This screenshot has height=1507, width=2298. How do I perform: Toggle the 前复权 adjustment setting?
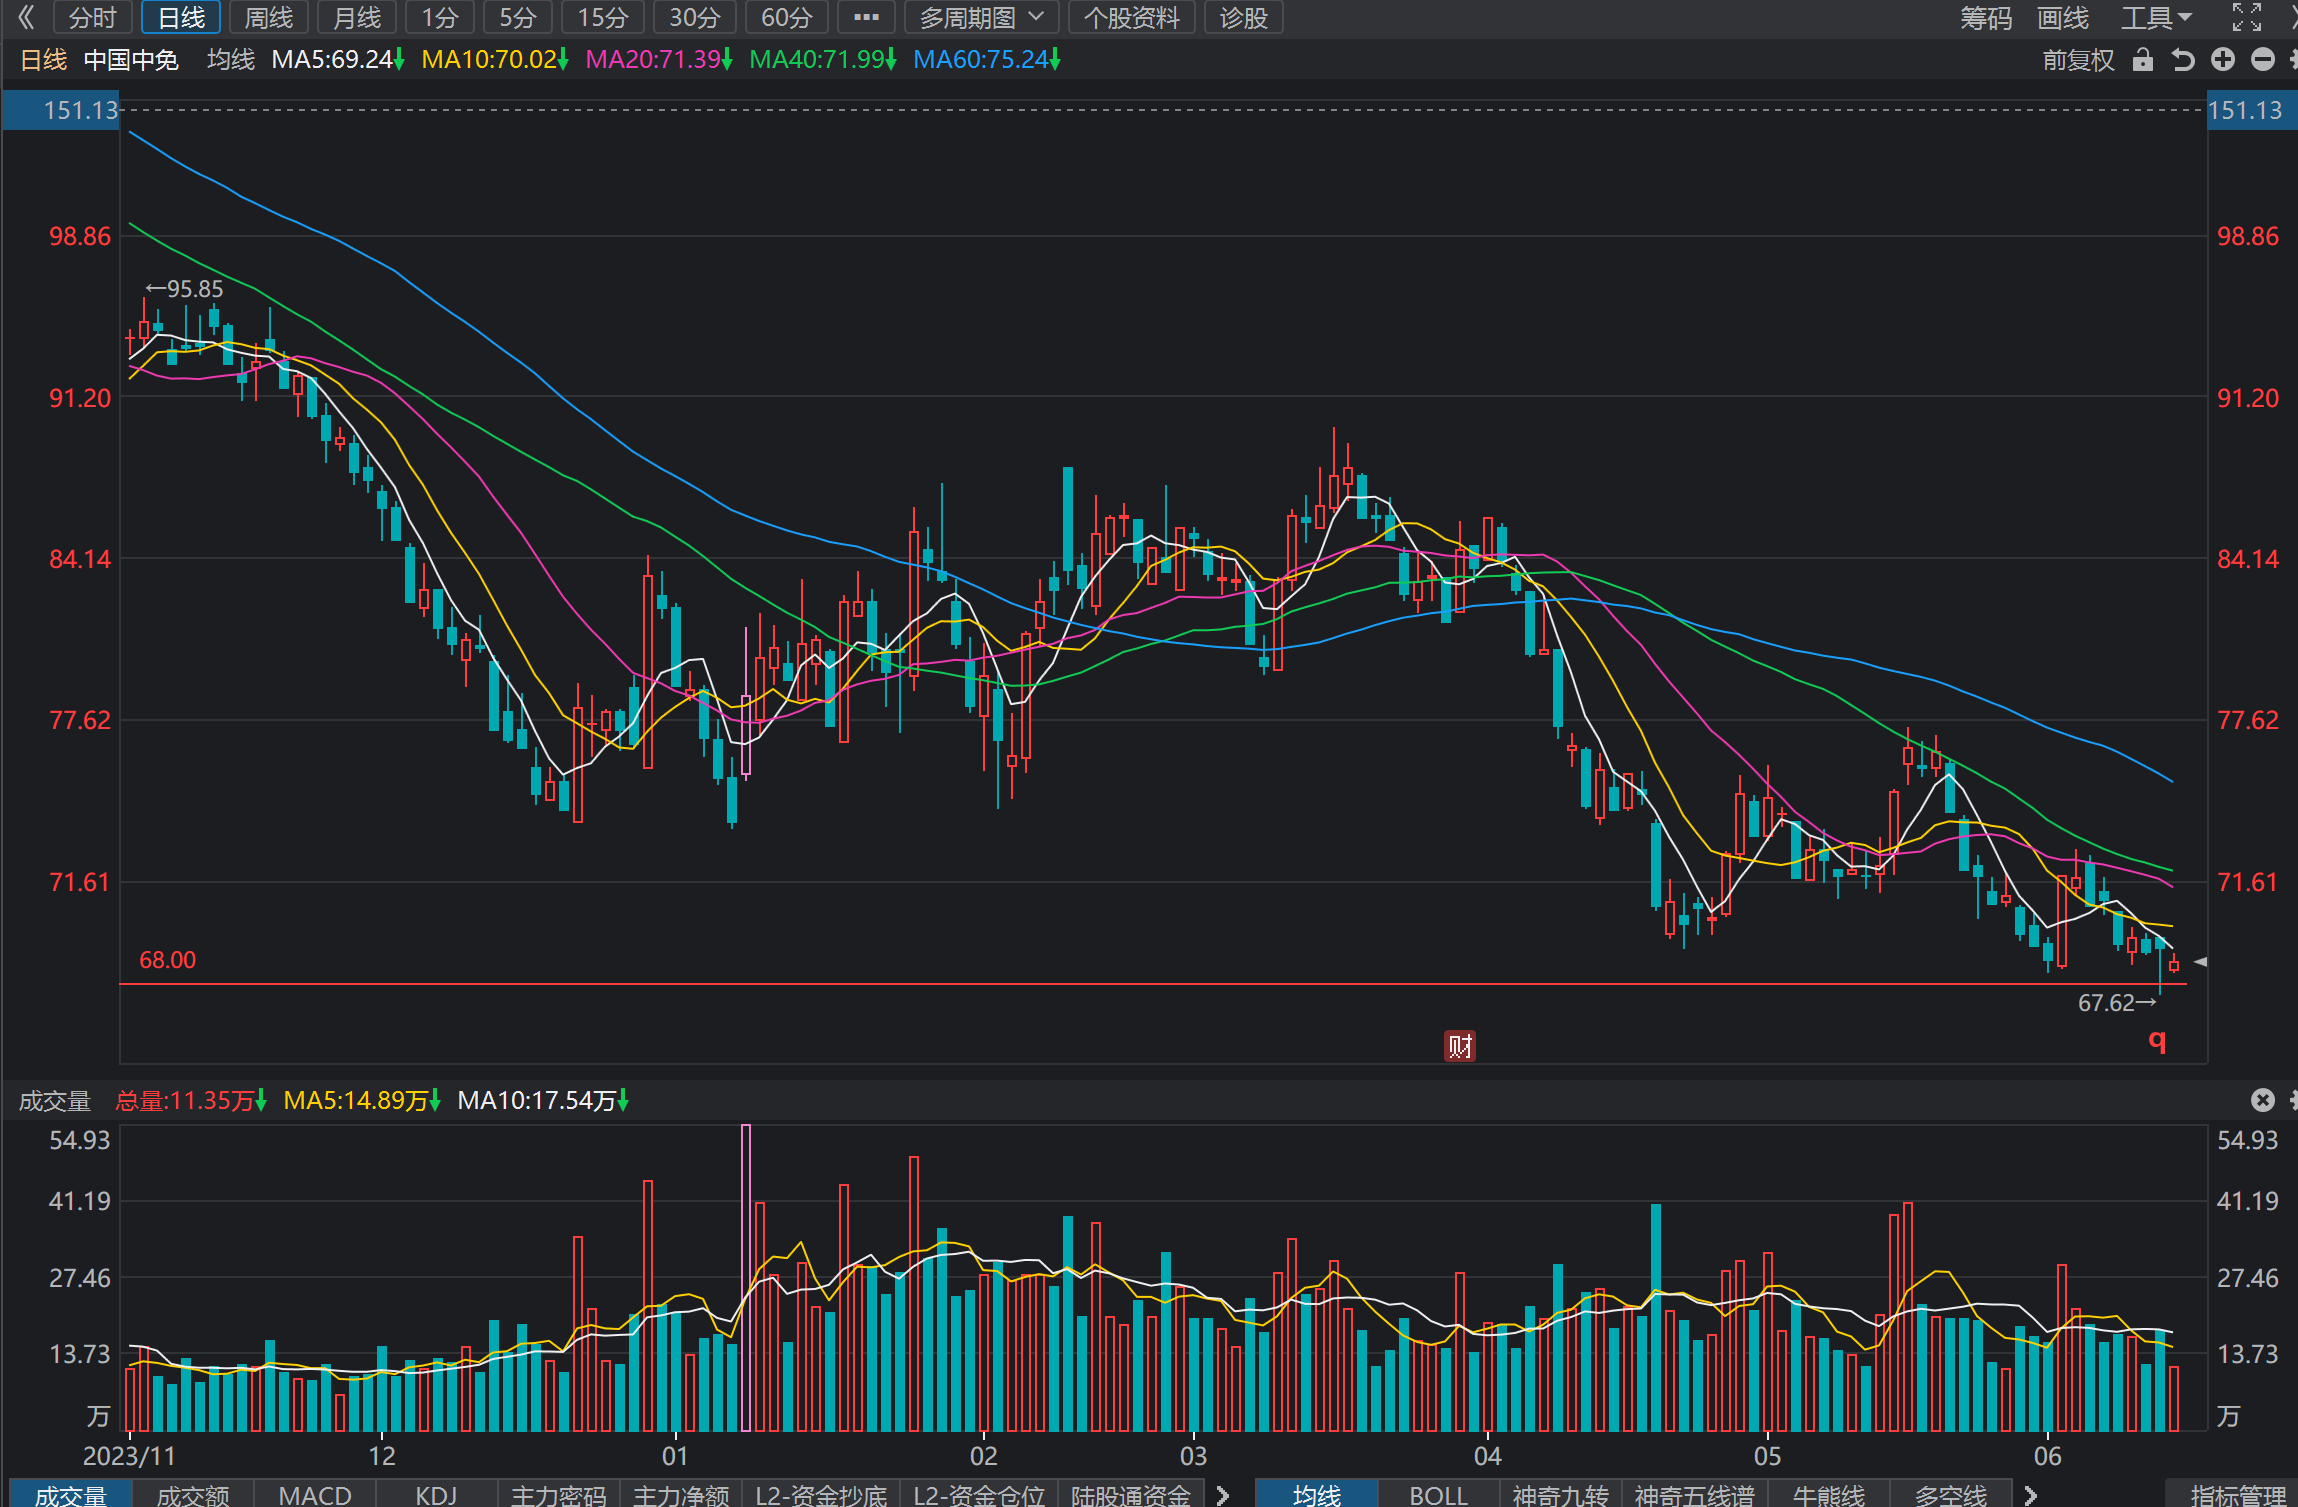(x=2078, y=60)
